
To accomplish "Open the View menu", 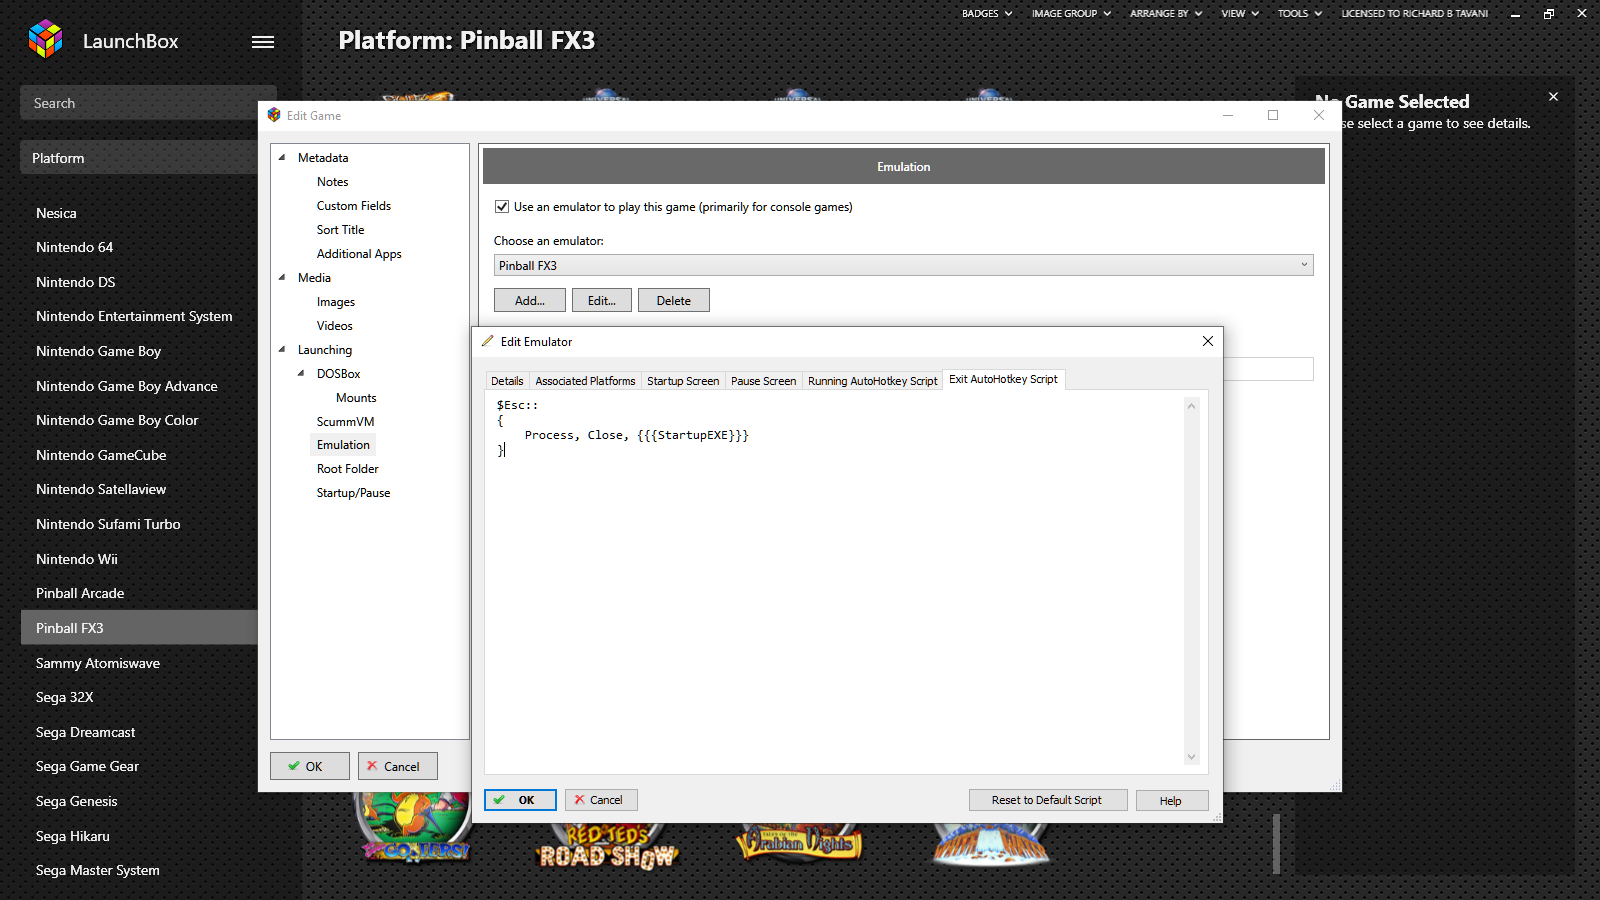I will tap(1239, 14).
